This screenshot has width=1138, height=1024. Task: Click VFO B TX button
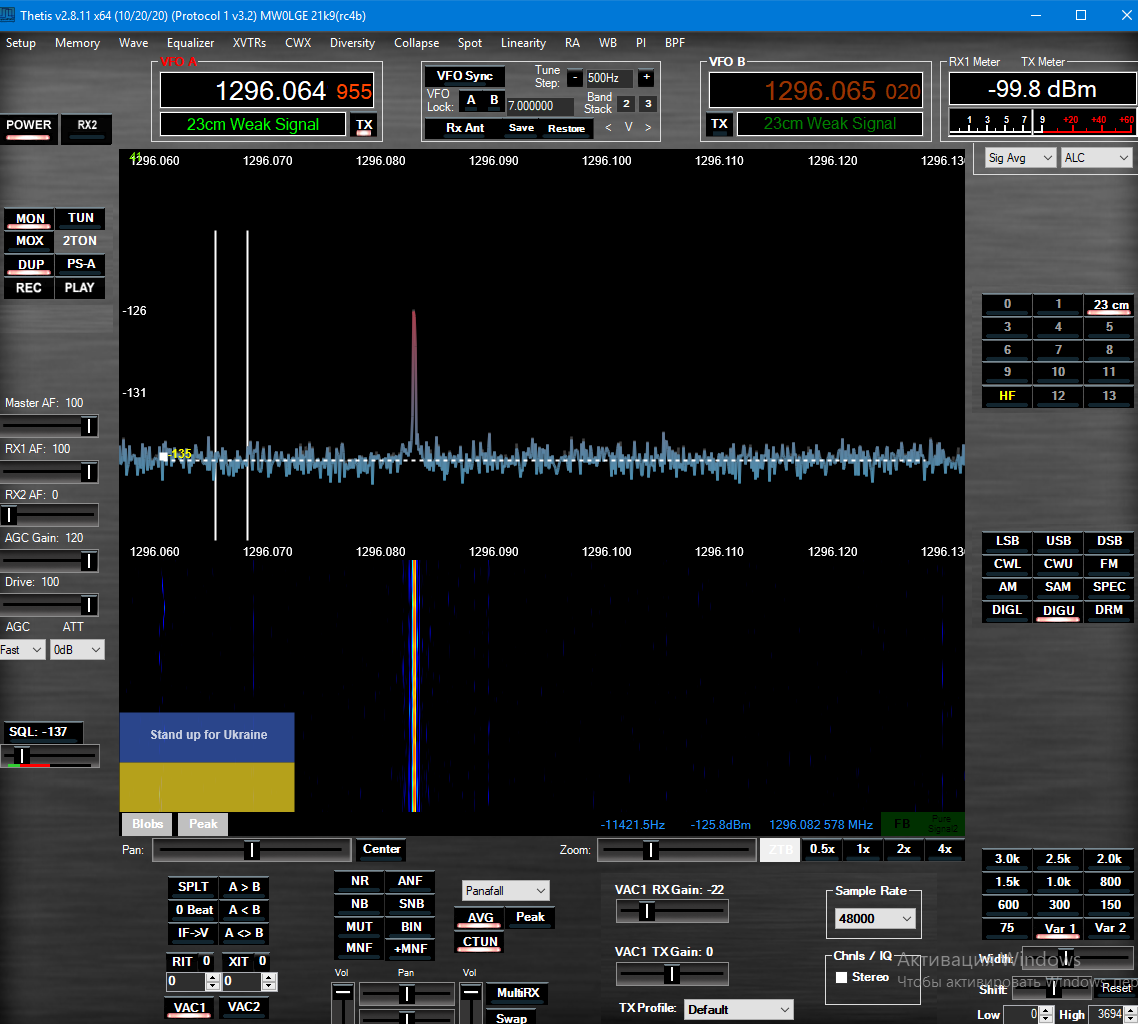[x=719, y=124]
